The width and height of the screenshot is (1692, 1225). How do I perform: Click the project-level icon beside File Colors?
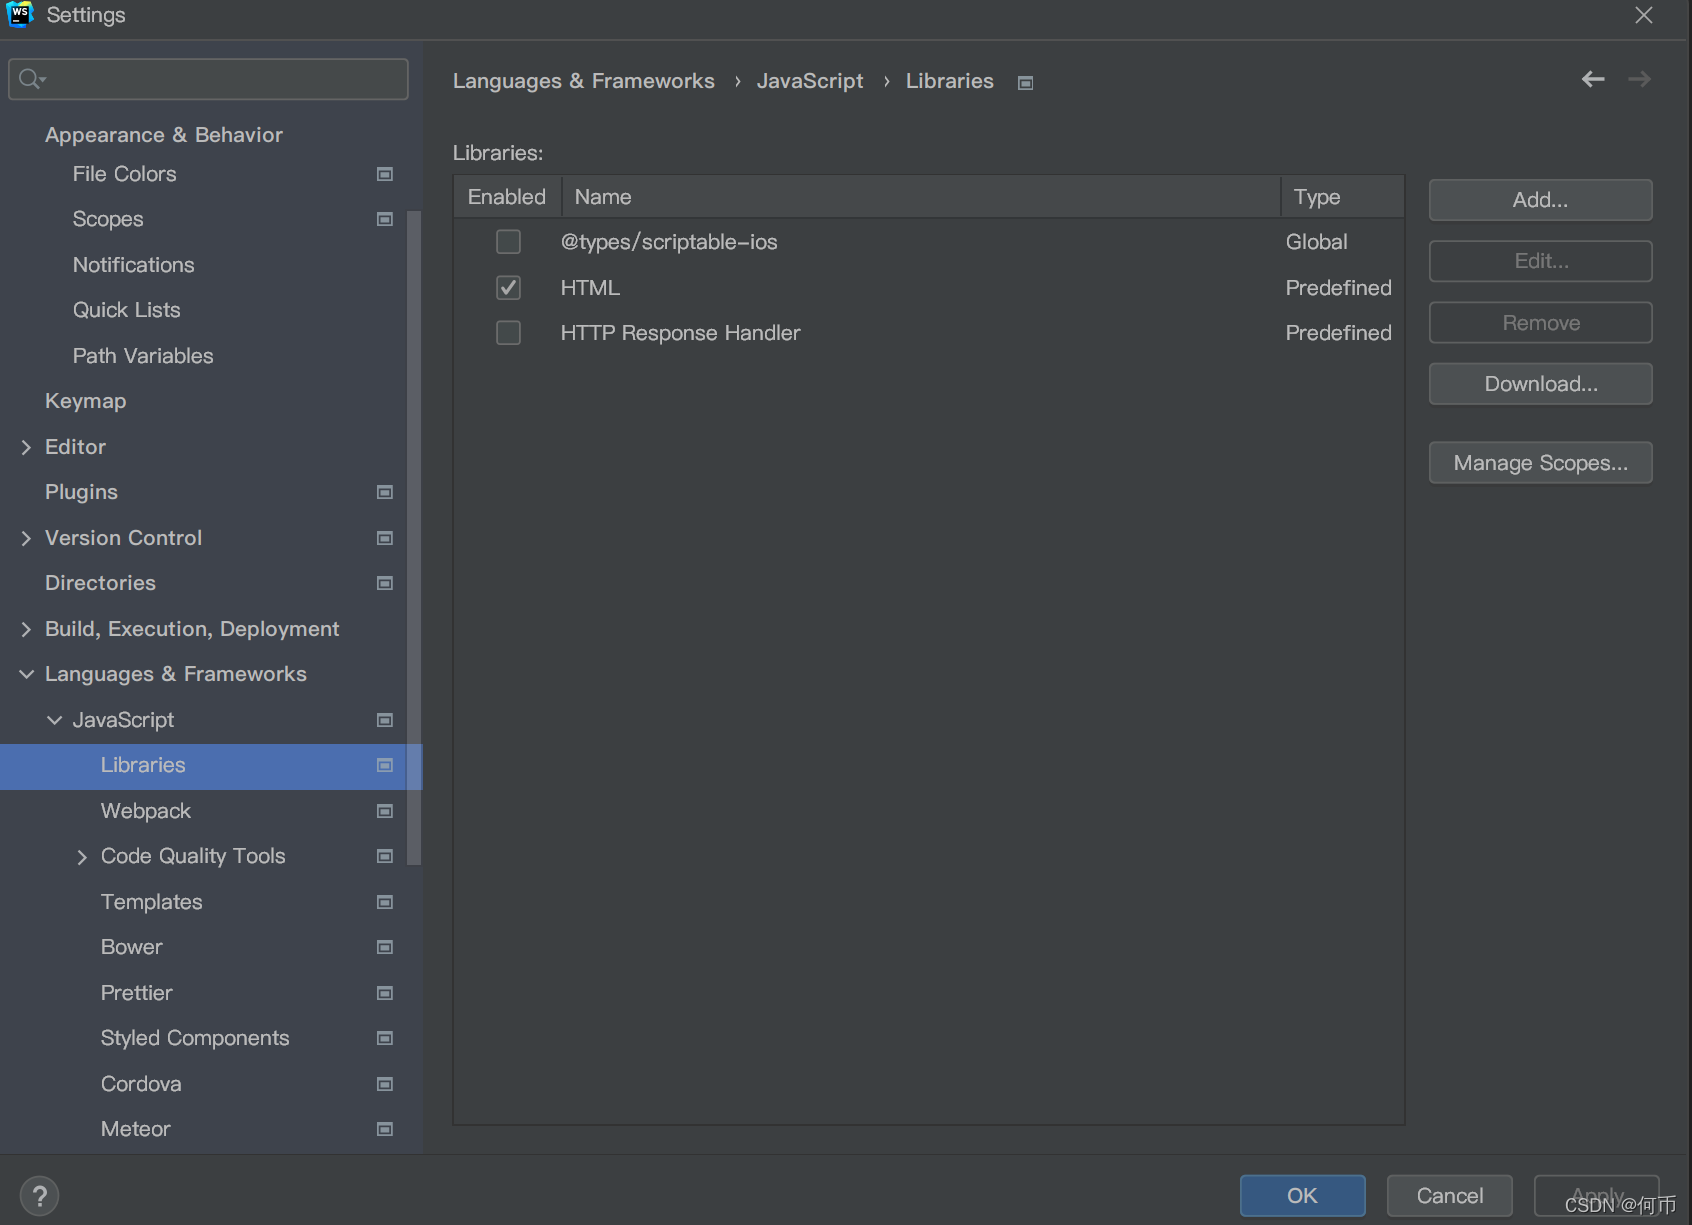pyautogui.click(x=384, y=174)
